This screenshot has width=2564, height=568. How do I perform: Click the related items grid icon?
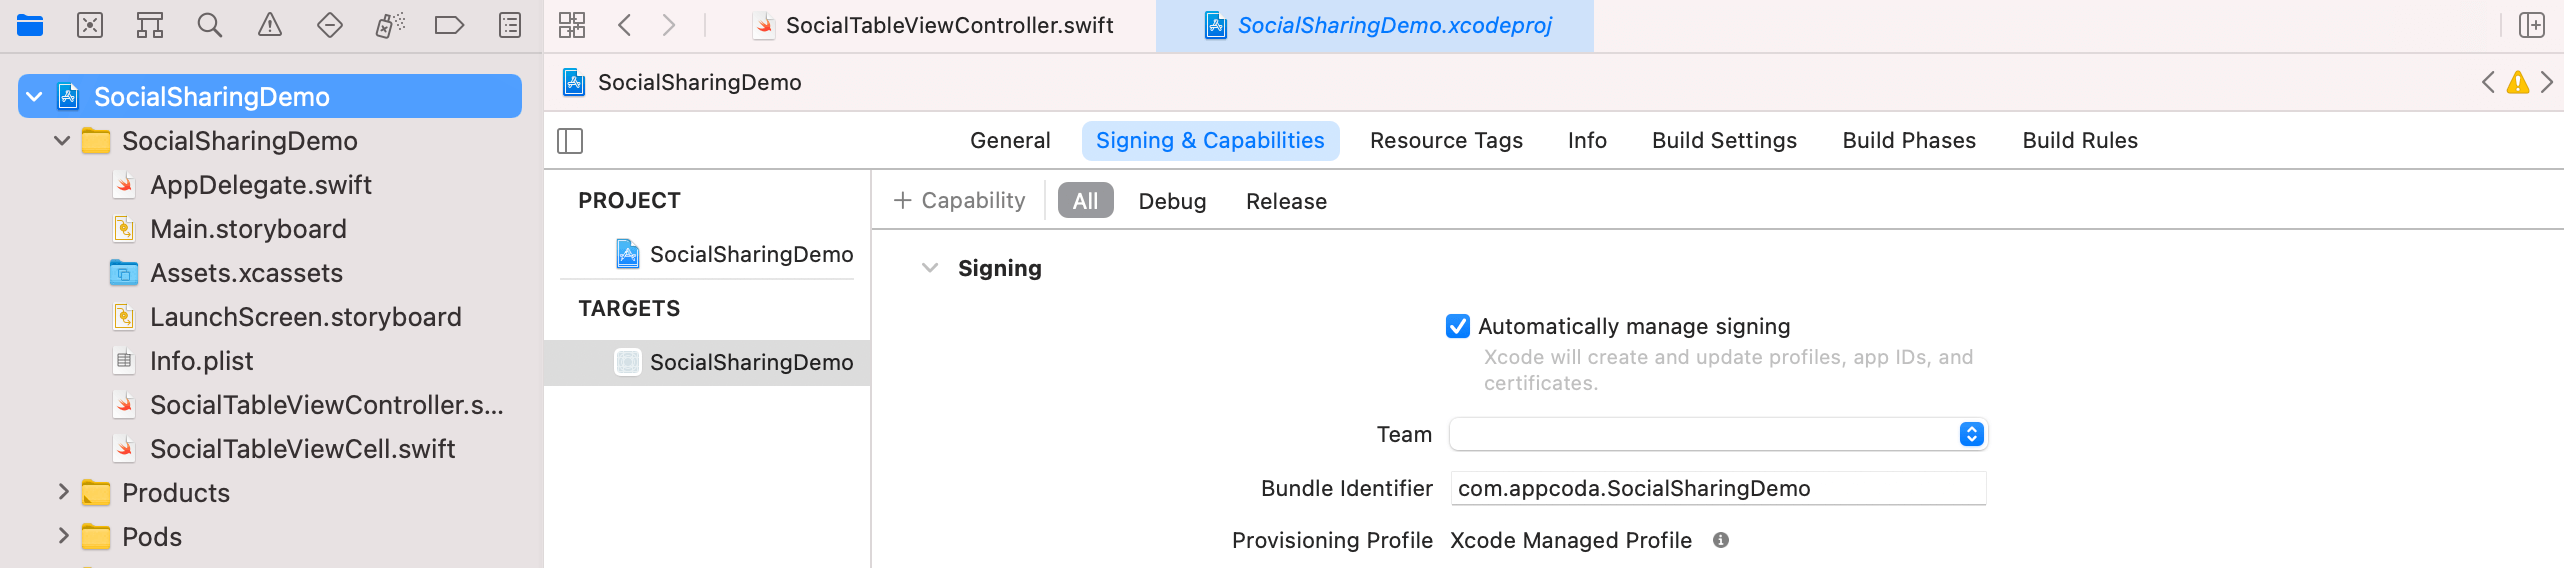pyautogui.click(x=572, y=25)
